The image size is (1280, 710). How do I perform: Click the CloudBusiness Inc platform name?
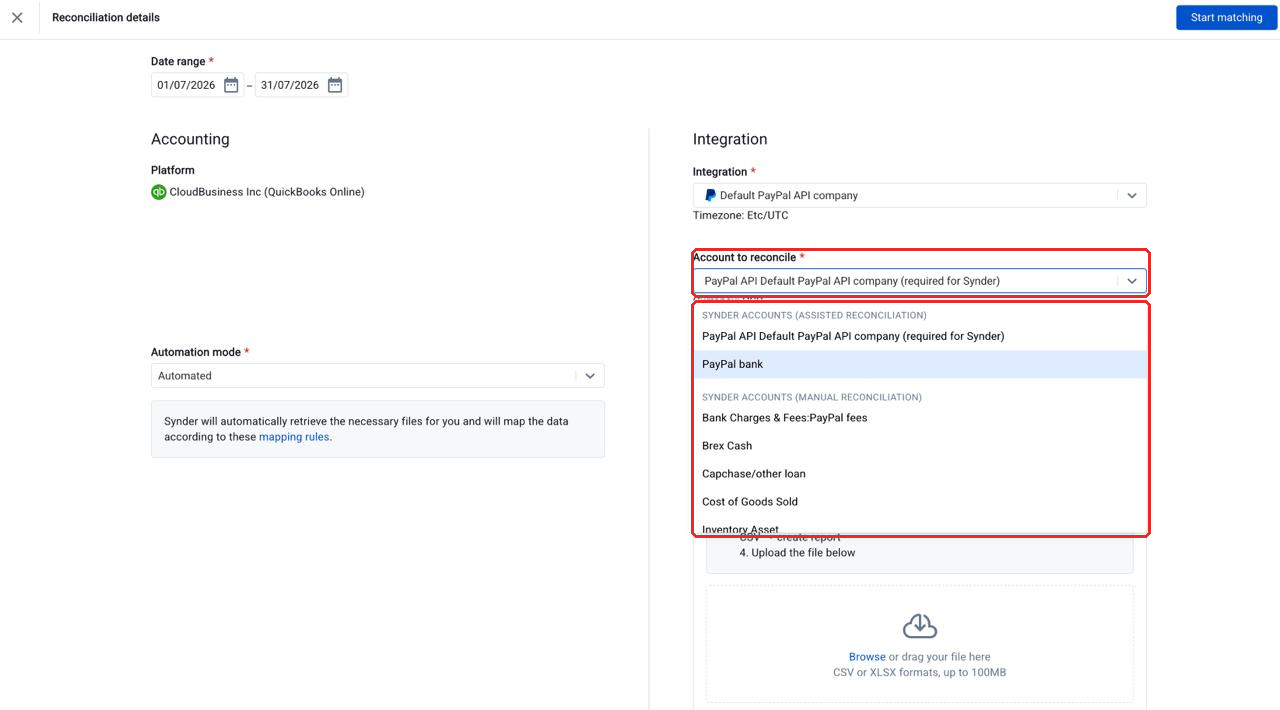(267, 192)
